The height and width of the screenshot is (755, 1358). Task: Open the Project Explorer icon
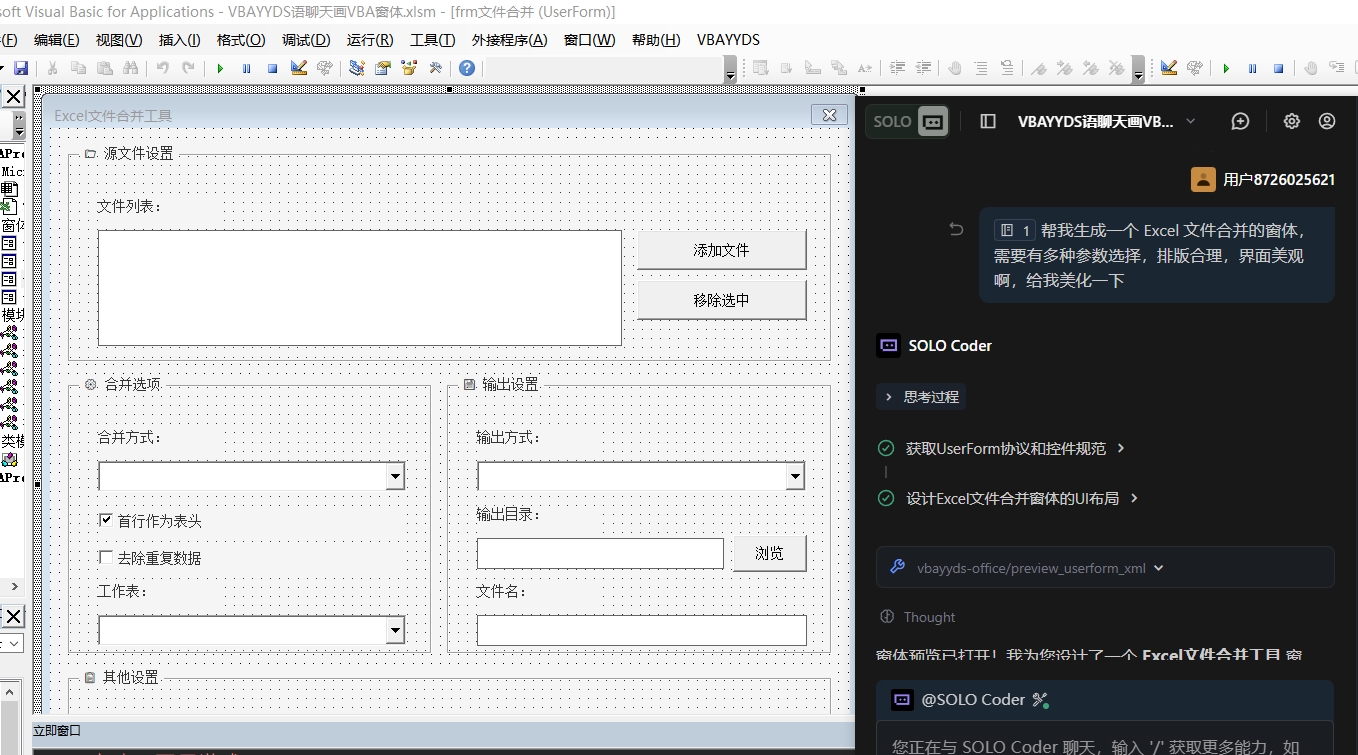click(x=356, y=67)
